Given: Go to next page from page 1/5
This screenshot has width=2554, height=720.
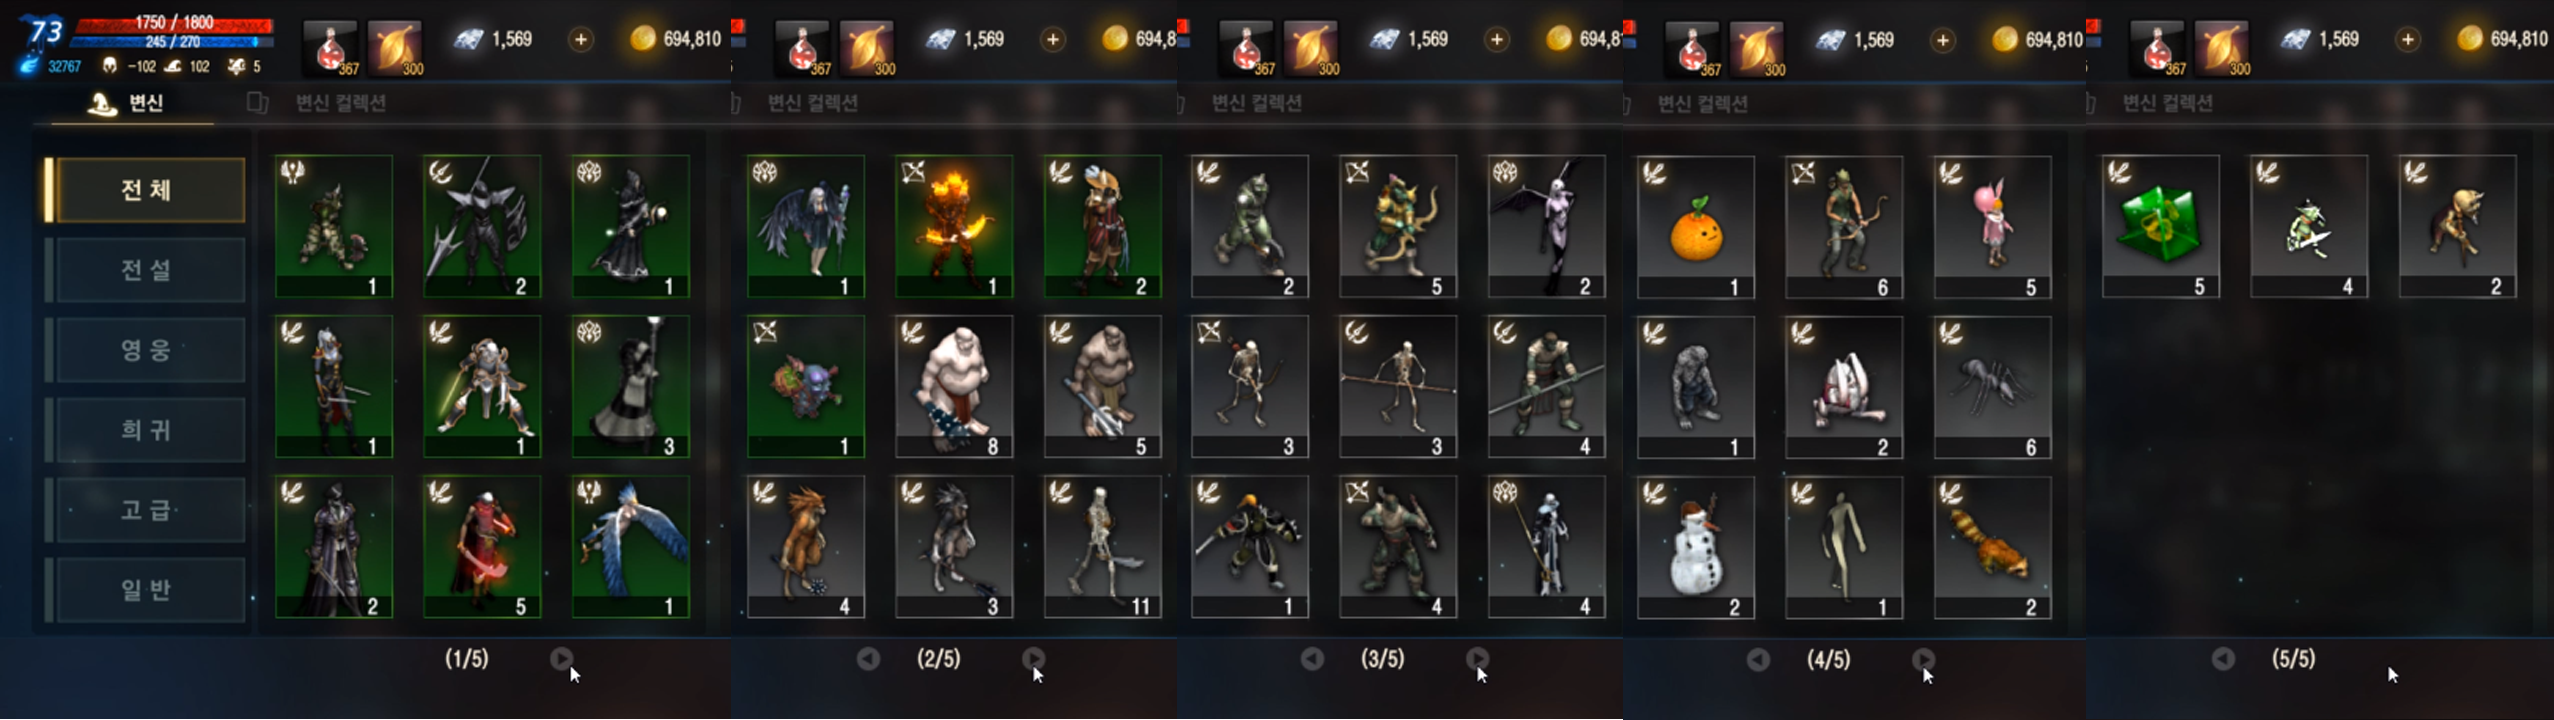Looking at the screenshot, I should [x=561, y=659].
